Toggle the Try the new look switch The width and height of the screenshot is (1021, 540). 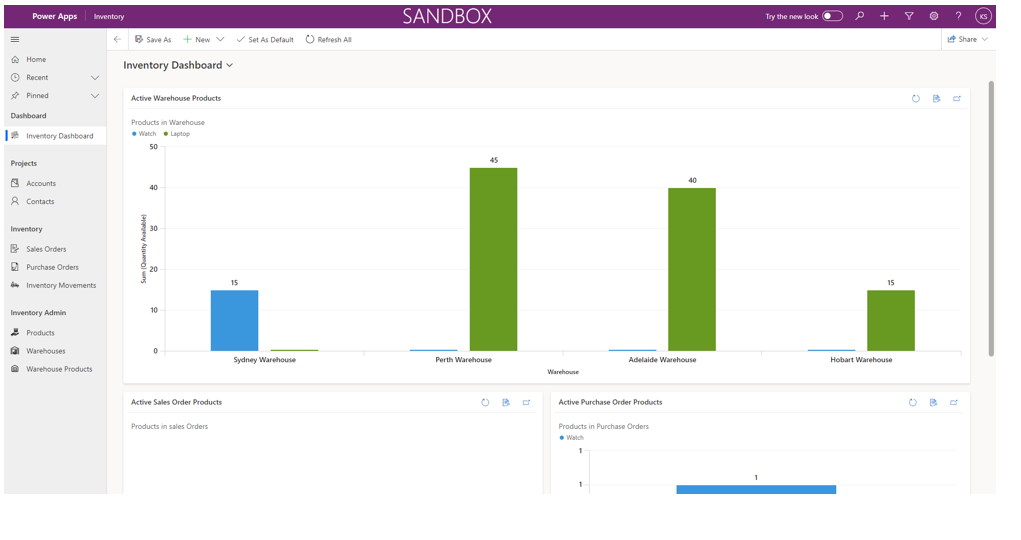(x=832, y=16)
